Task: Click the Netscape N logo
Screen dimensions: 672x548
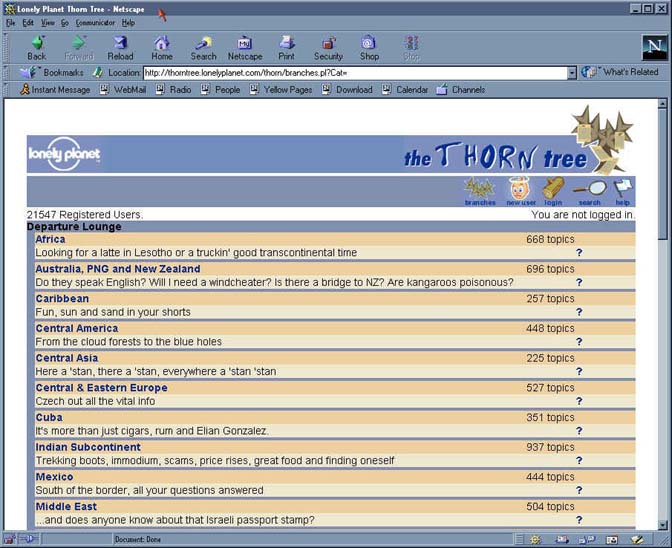Action: (654, 47)
